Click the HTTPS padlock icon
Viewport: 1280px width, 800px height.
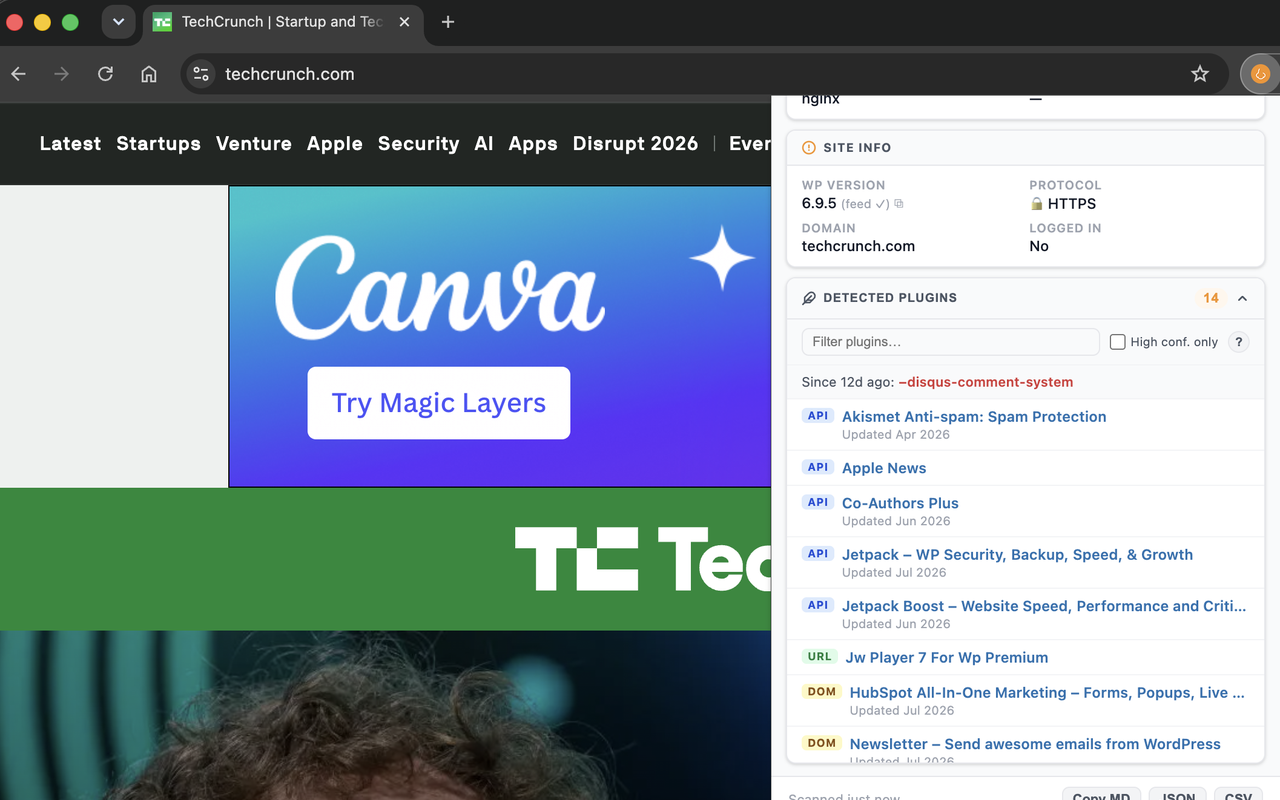click(x=1037, y=204)
